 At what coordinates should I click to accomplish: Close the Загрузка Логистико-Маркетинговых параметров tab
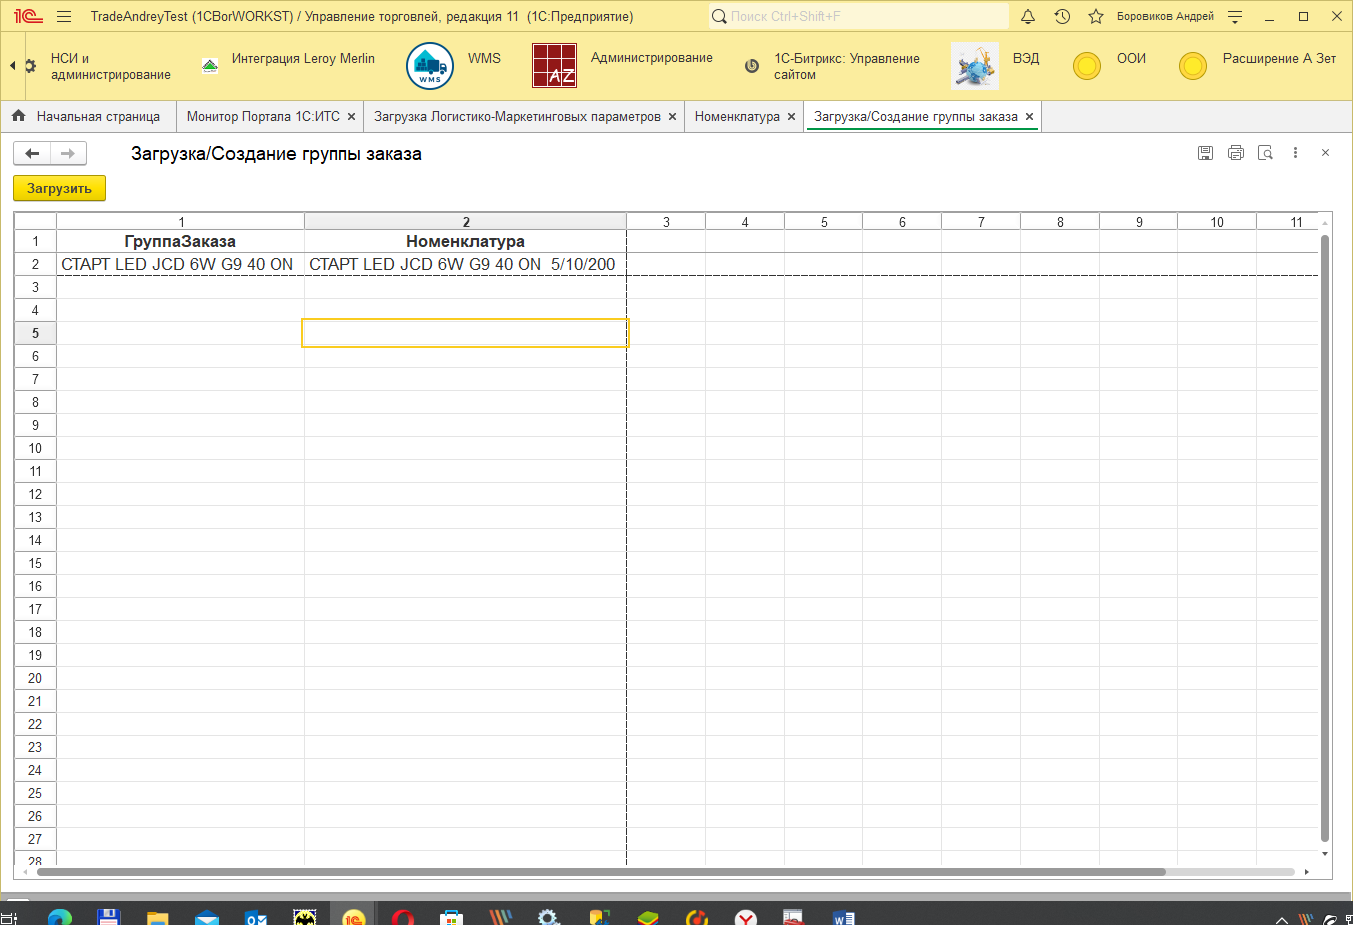pyautogui.click(x=672, y=117)
